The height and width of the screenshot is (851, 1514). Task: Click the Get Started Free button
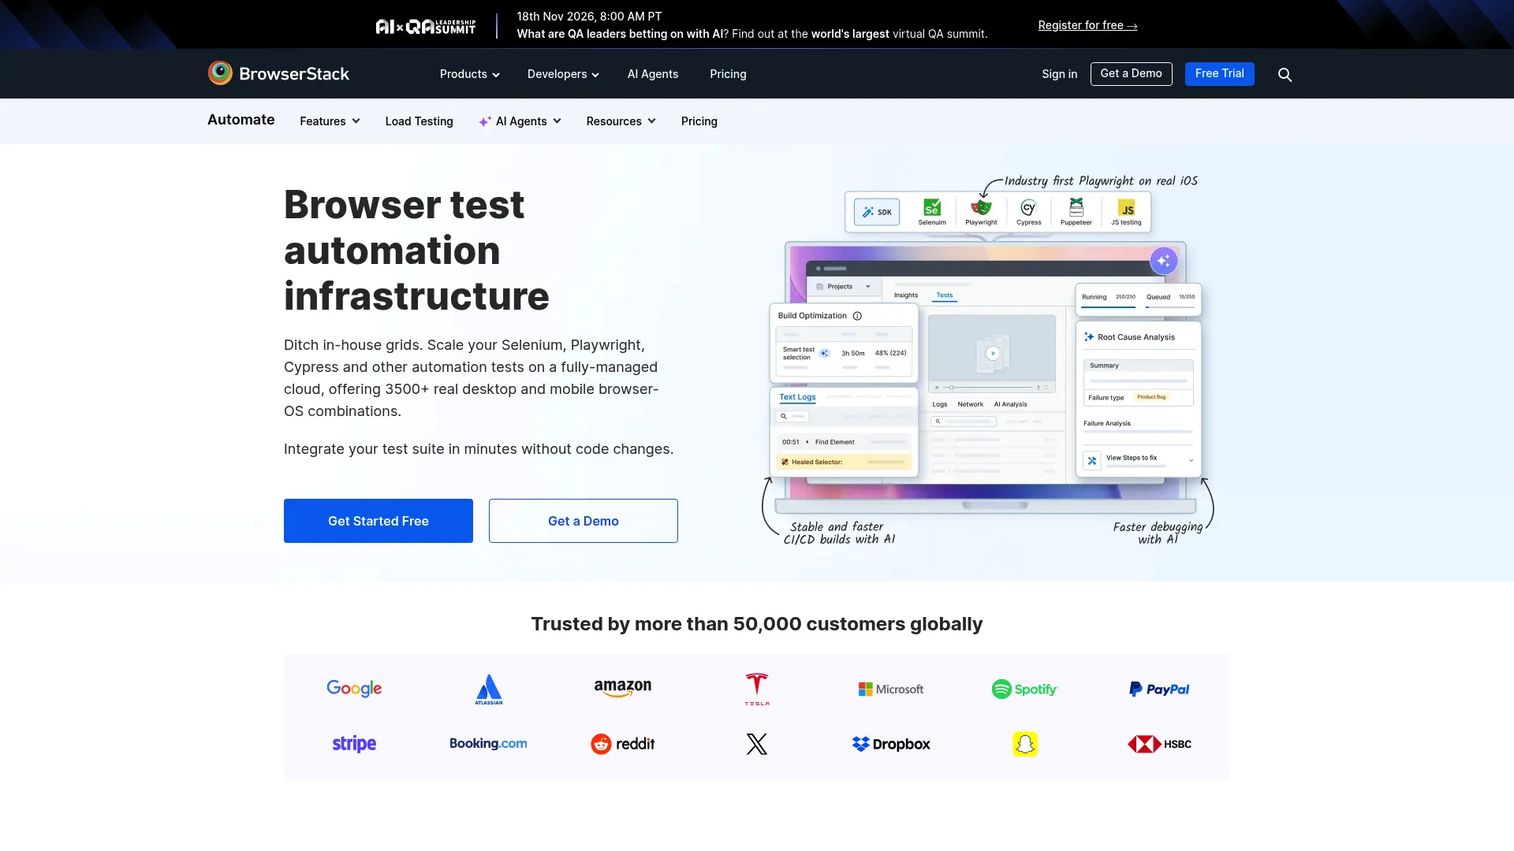tap(378, 521)
